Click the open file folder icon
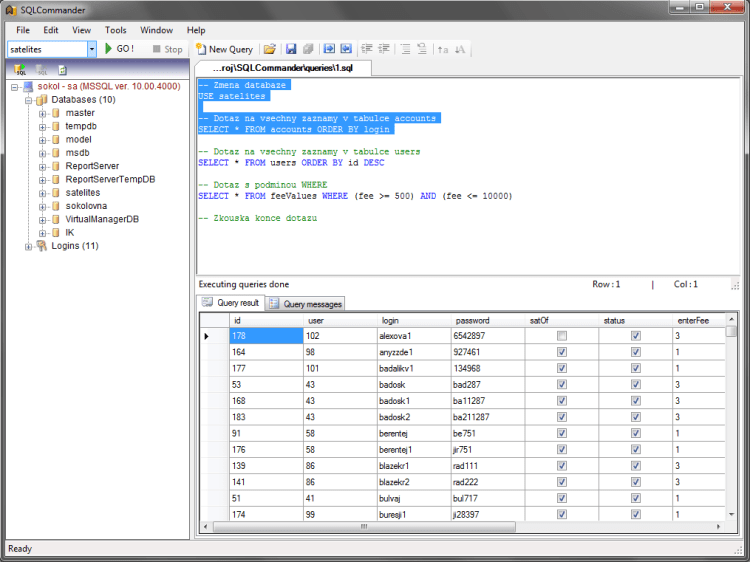This screenshot has height=562, width=750. 270,49
